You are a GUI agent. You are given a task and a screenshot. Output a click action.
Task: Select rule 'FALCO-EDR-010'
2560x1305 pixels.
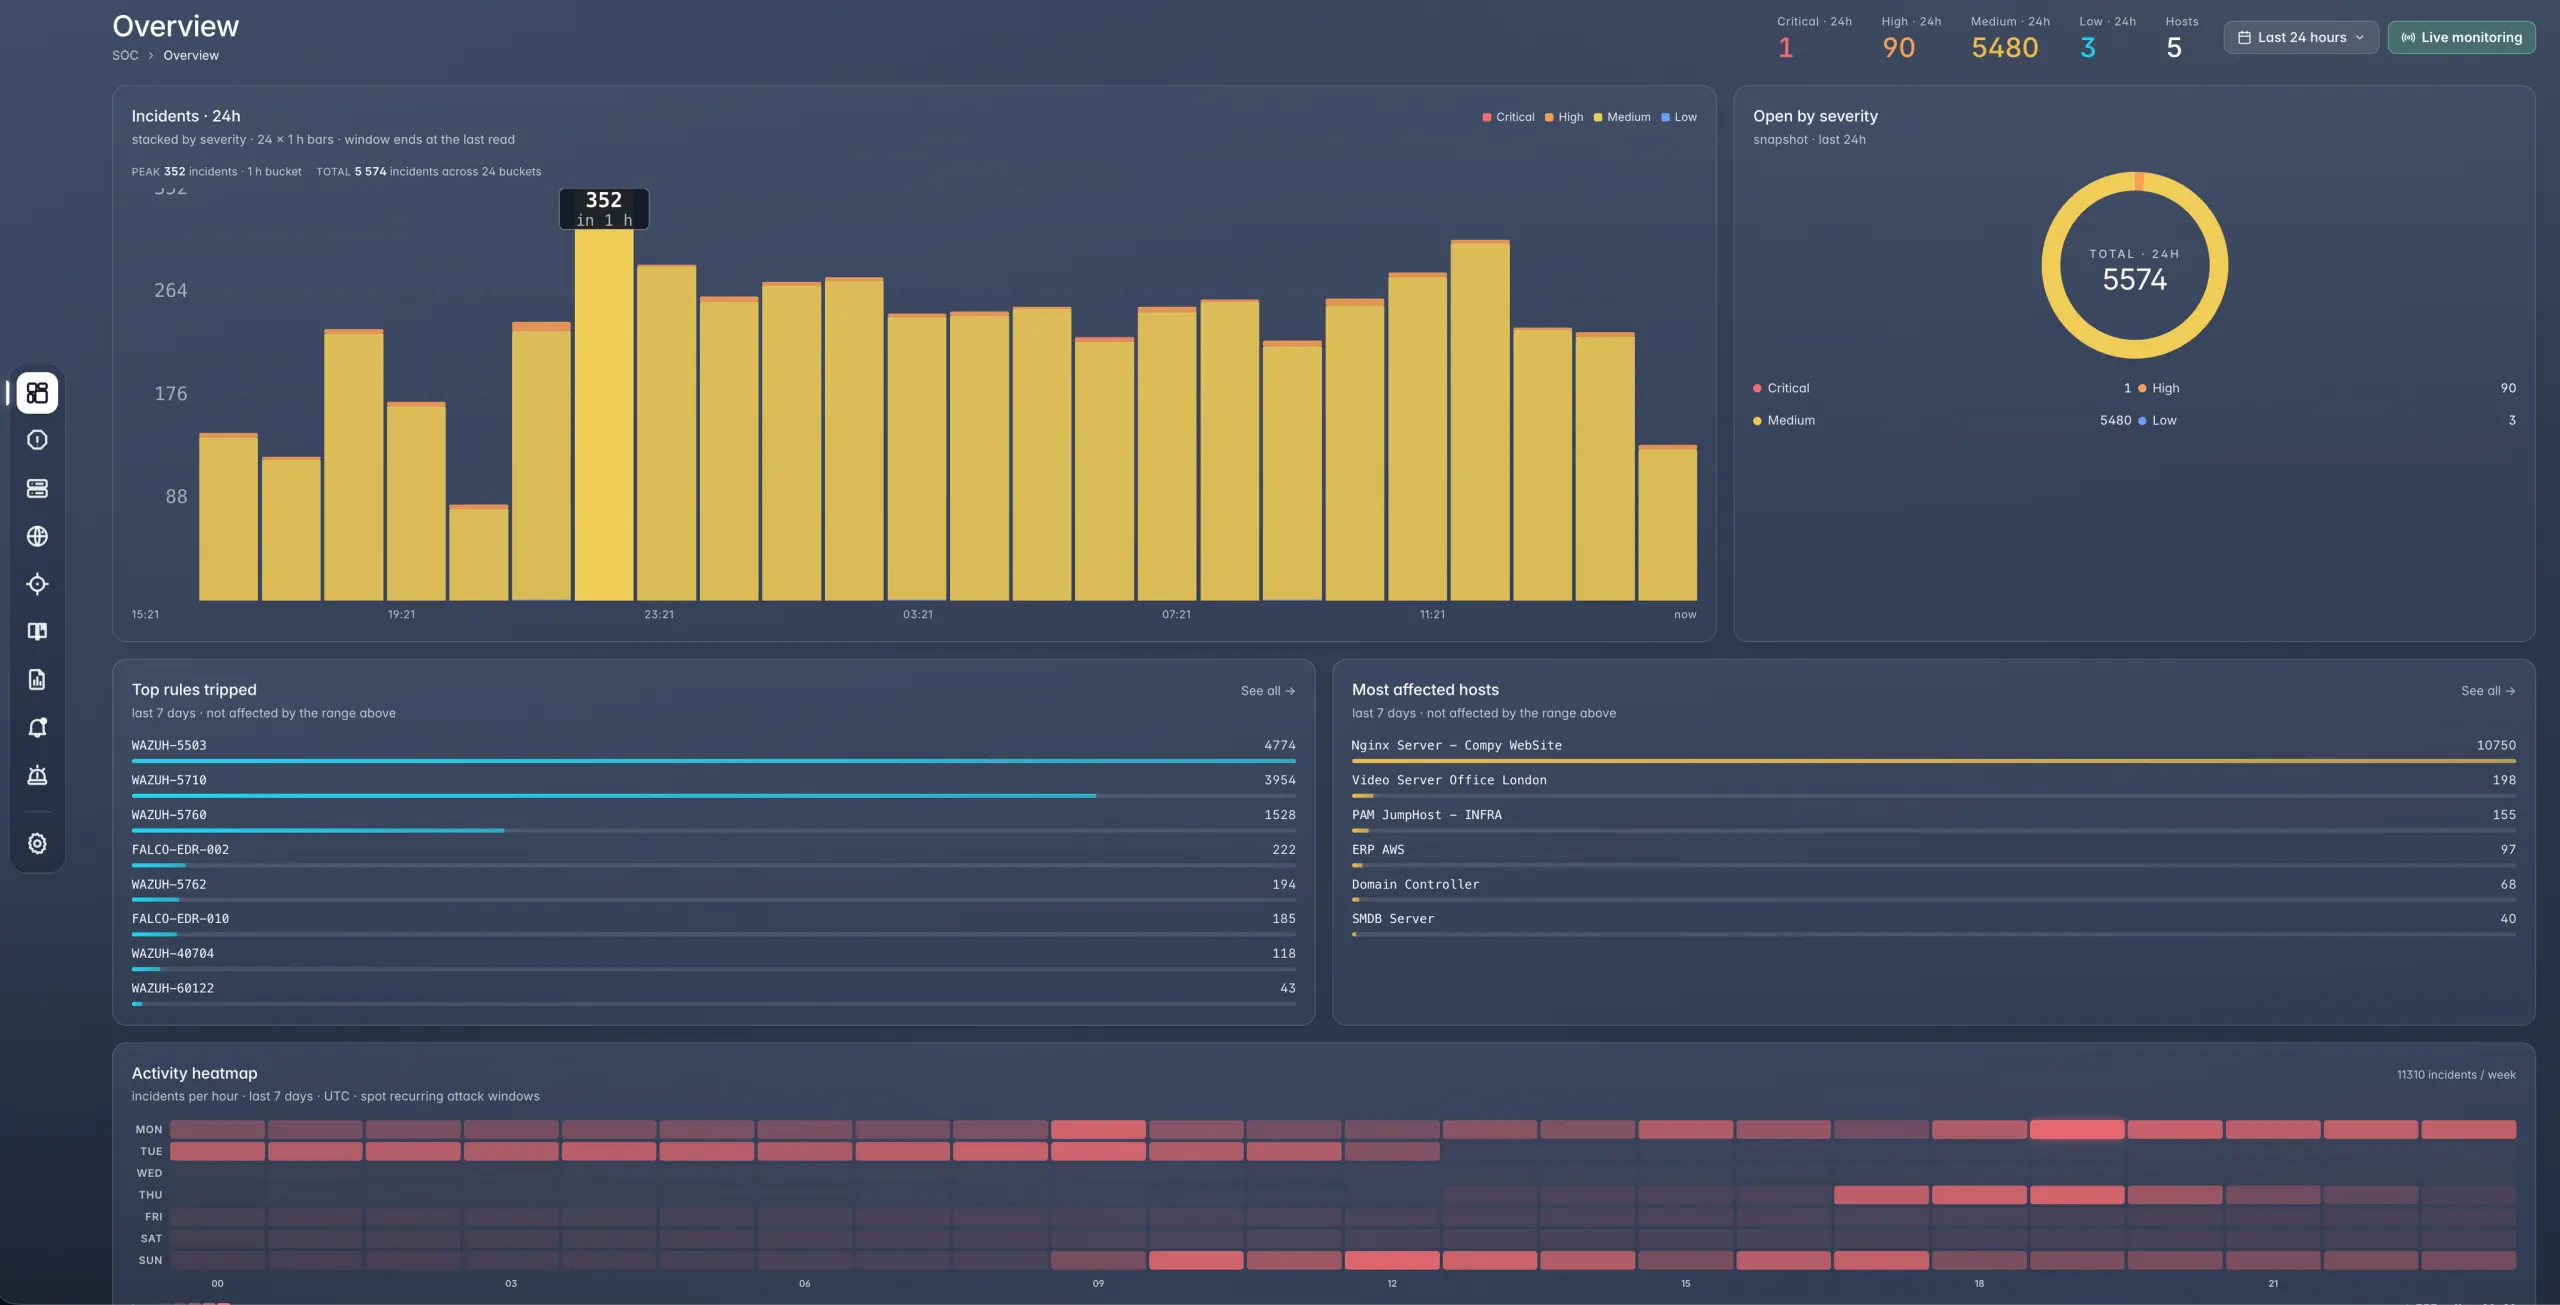[x=180, y=919]
